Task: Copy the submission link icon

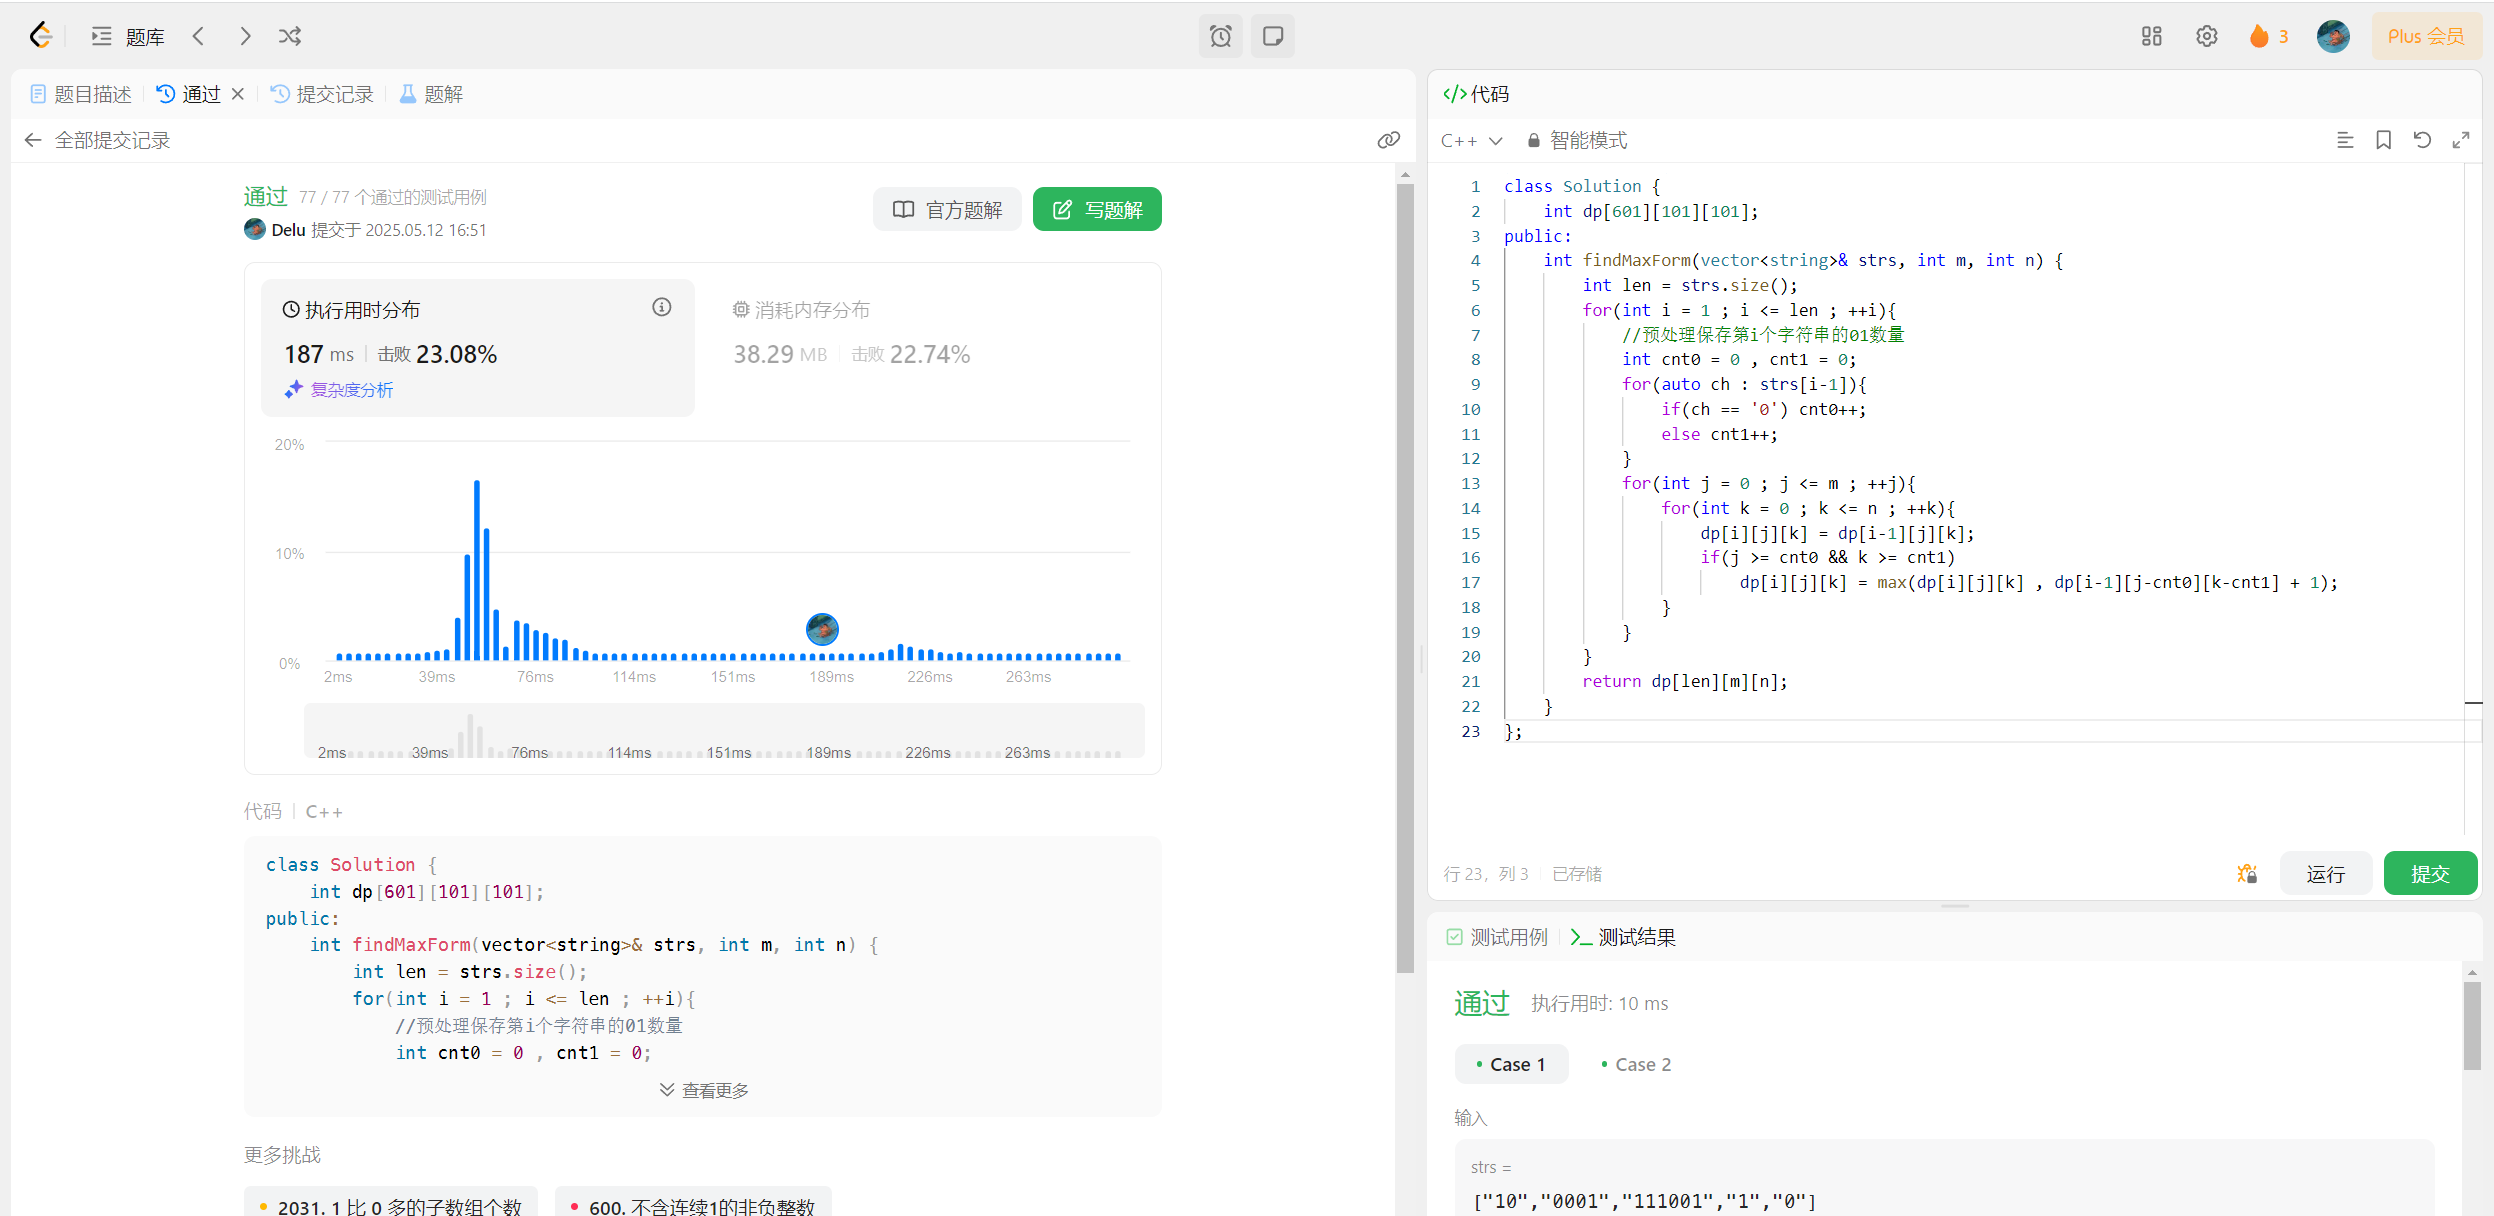Action: pos(1388,140)
